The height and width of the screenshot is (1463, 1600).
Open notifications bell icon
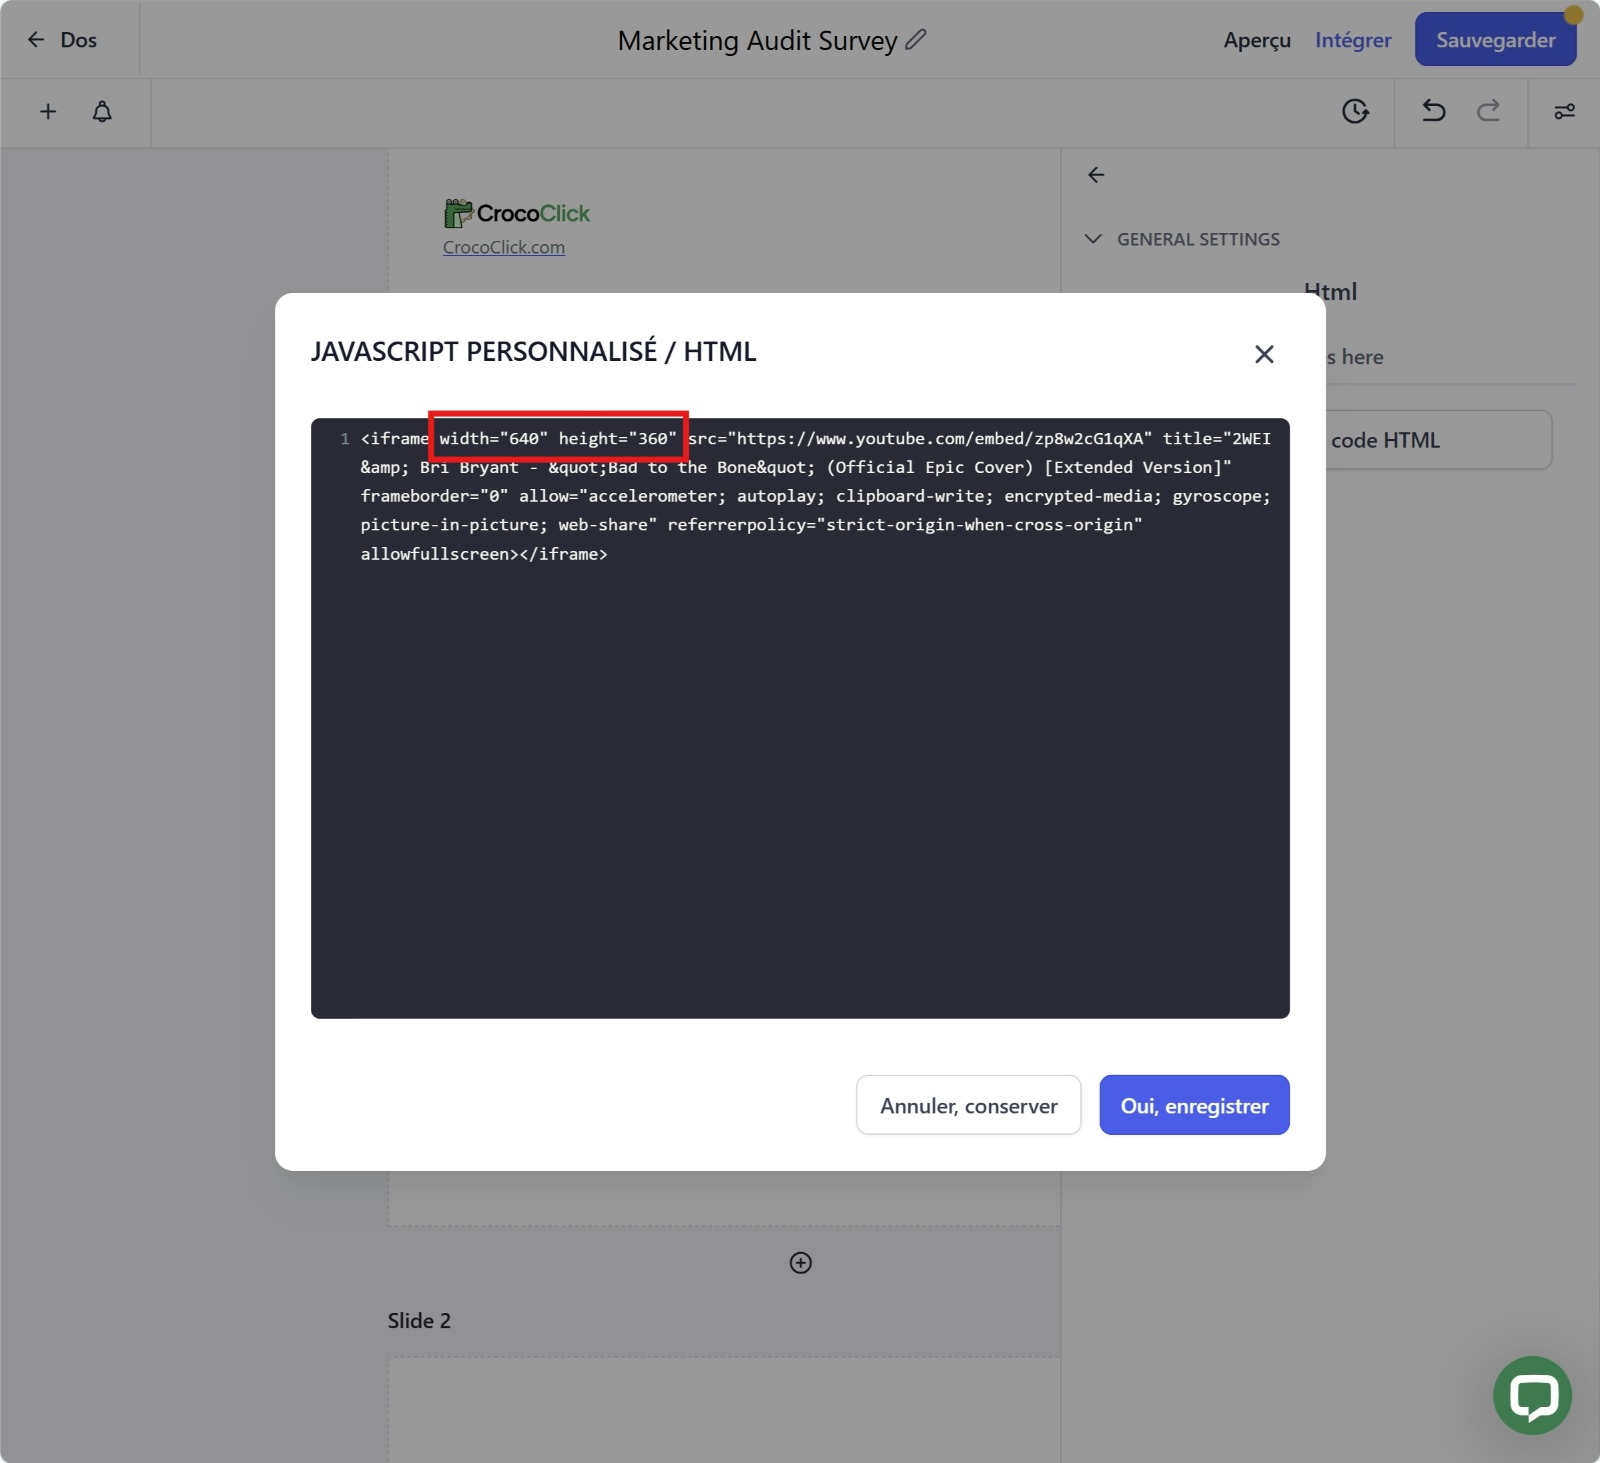[x=102, y=112]
